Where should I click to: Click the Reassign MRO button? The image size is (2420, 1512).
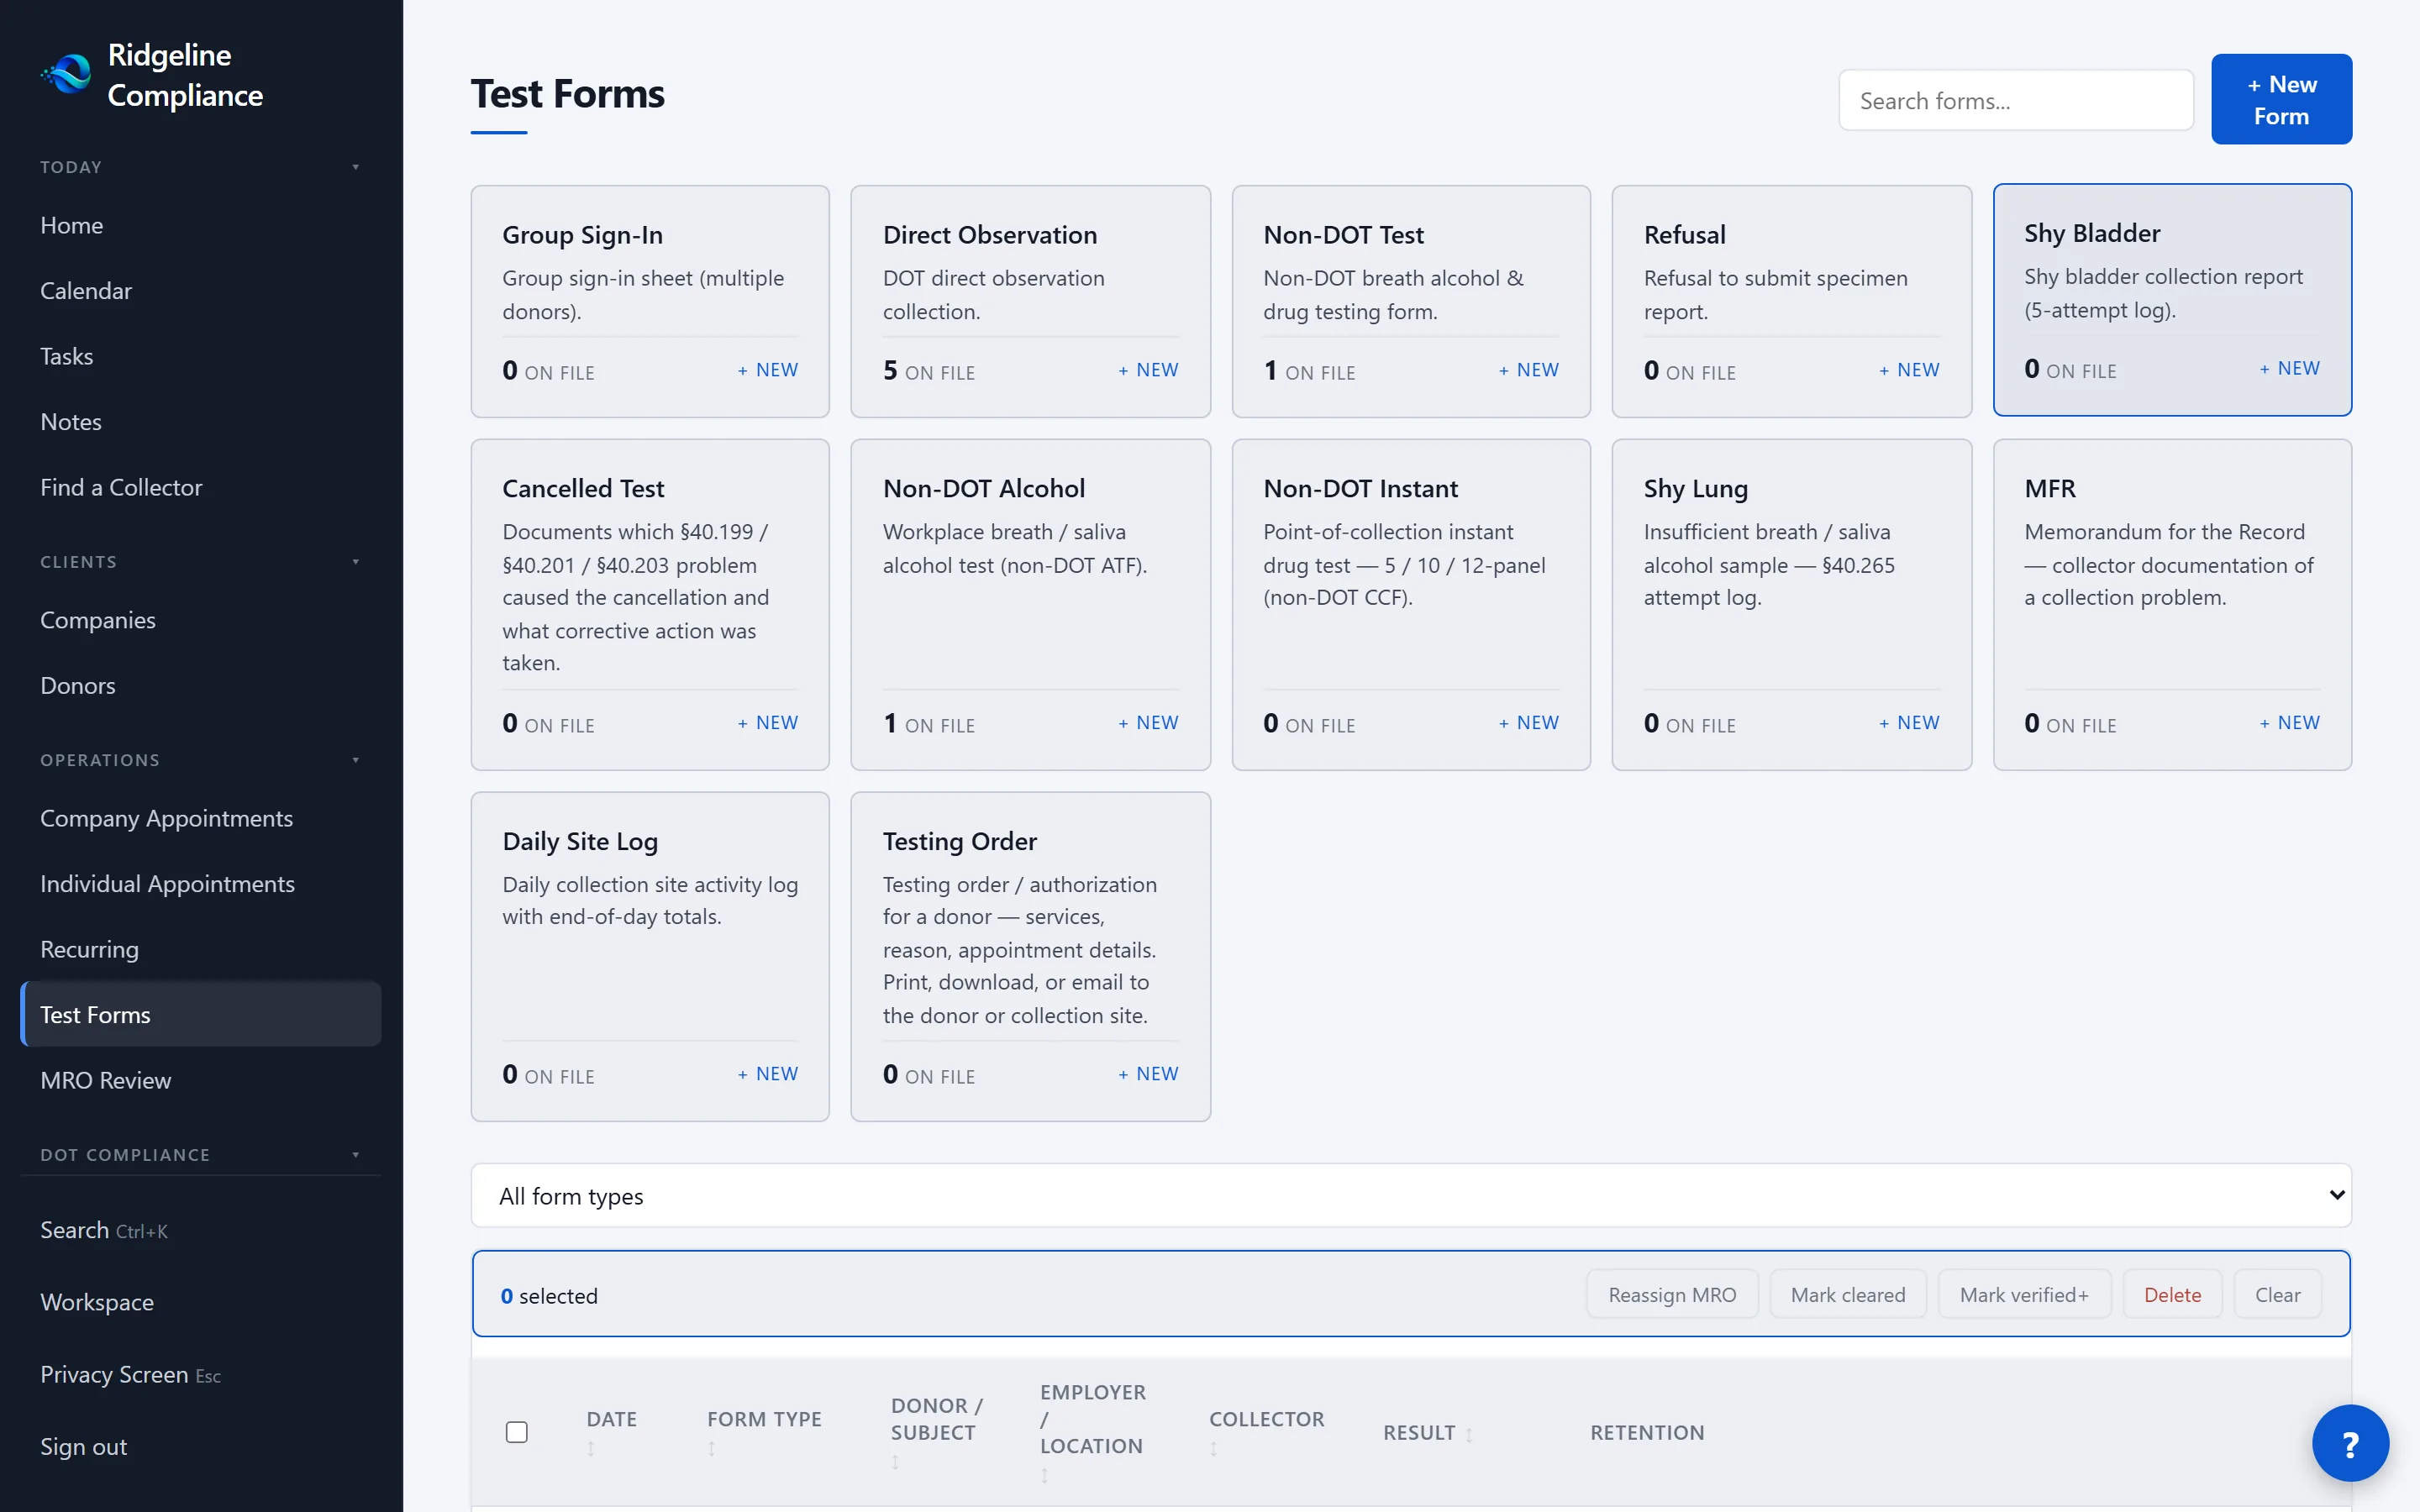(x=1672, y=1295)
